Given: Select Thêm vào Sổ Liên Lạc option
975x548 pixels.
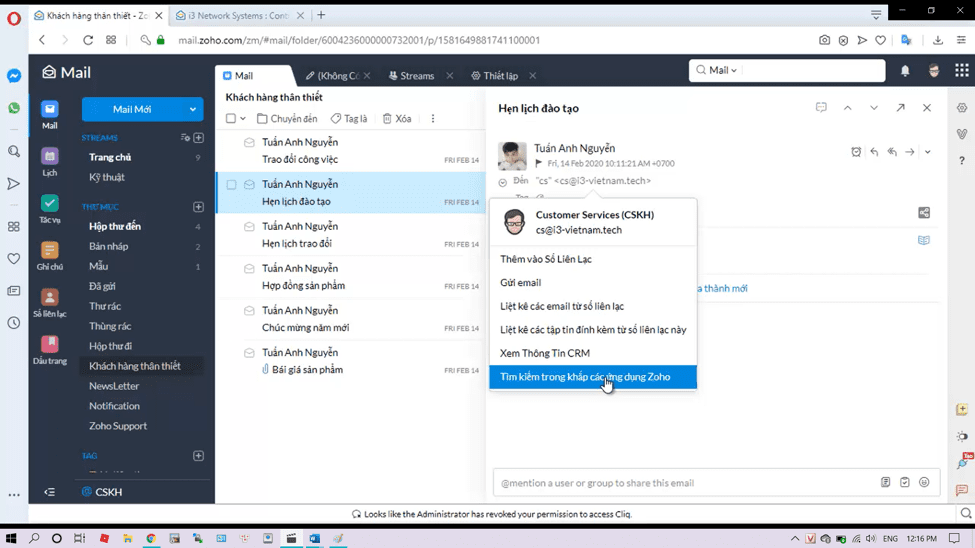Looking at the screenshot, I should click(x=546, y=259).
